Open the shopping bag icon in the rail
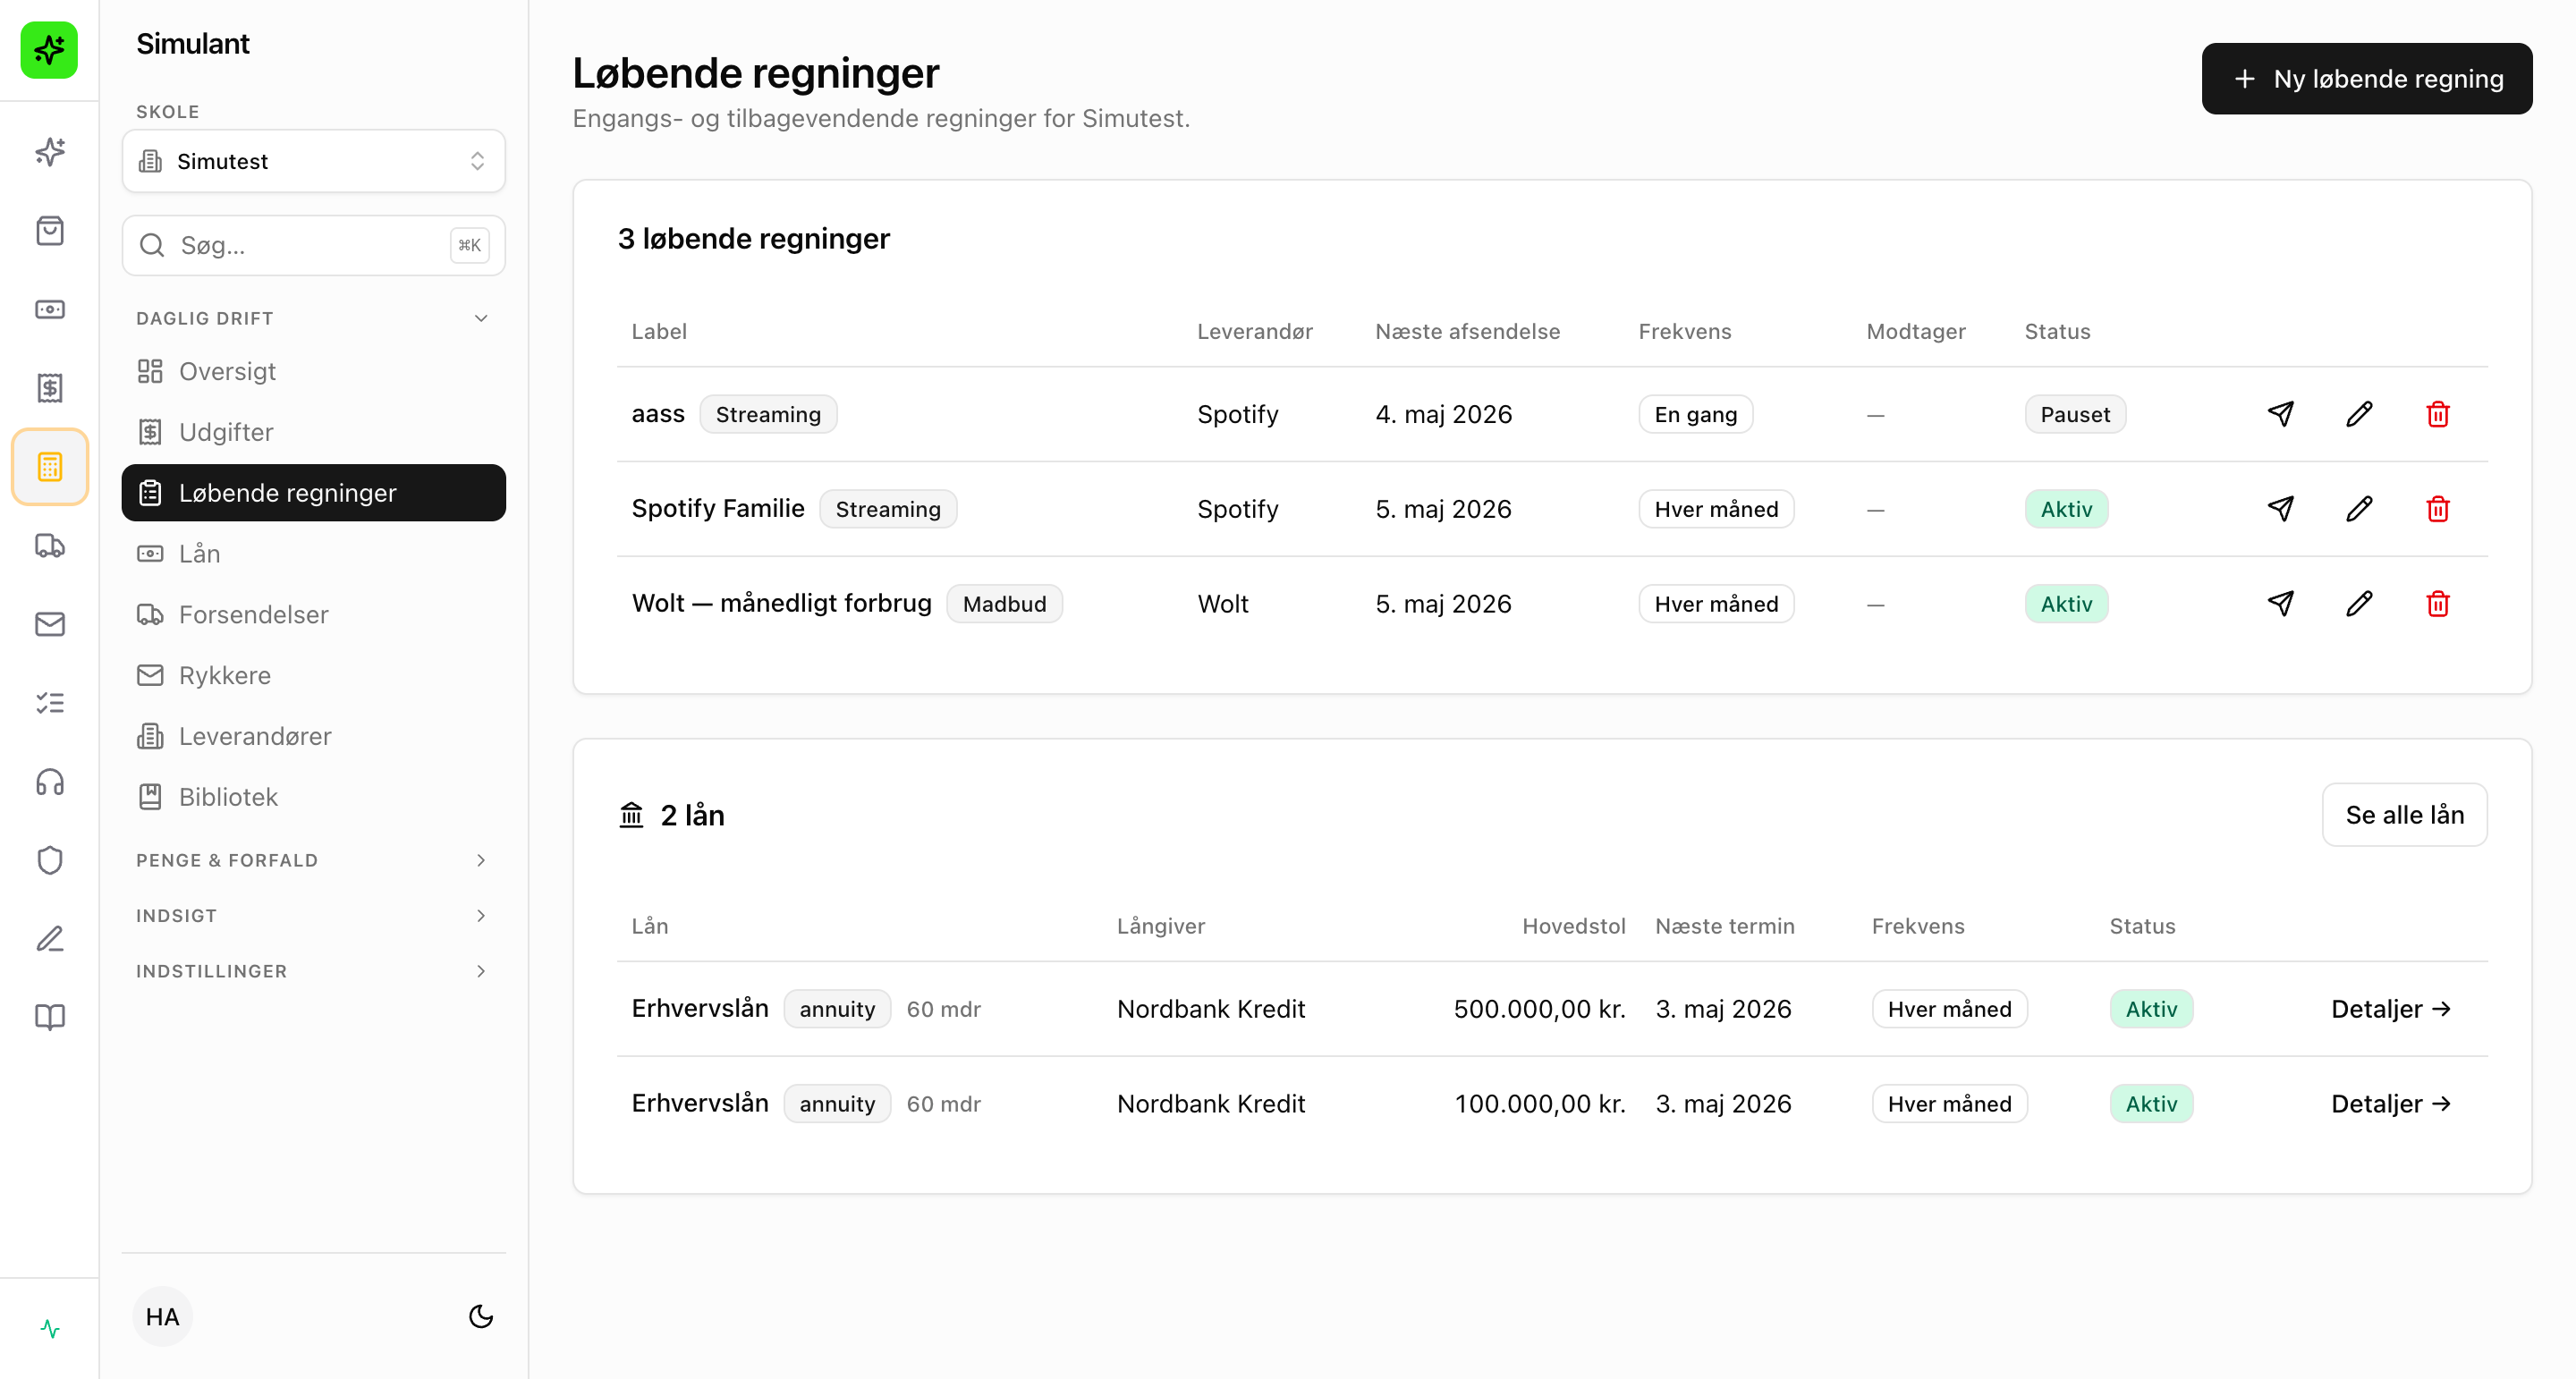 pos(49,231)
